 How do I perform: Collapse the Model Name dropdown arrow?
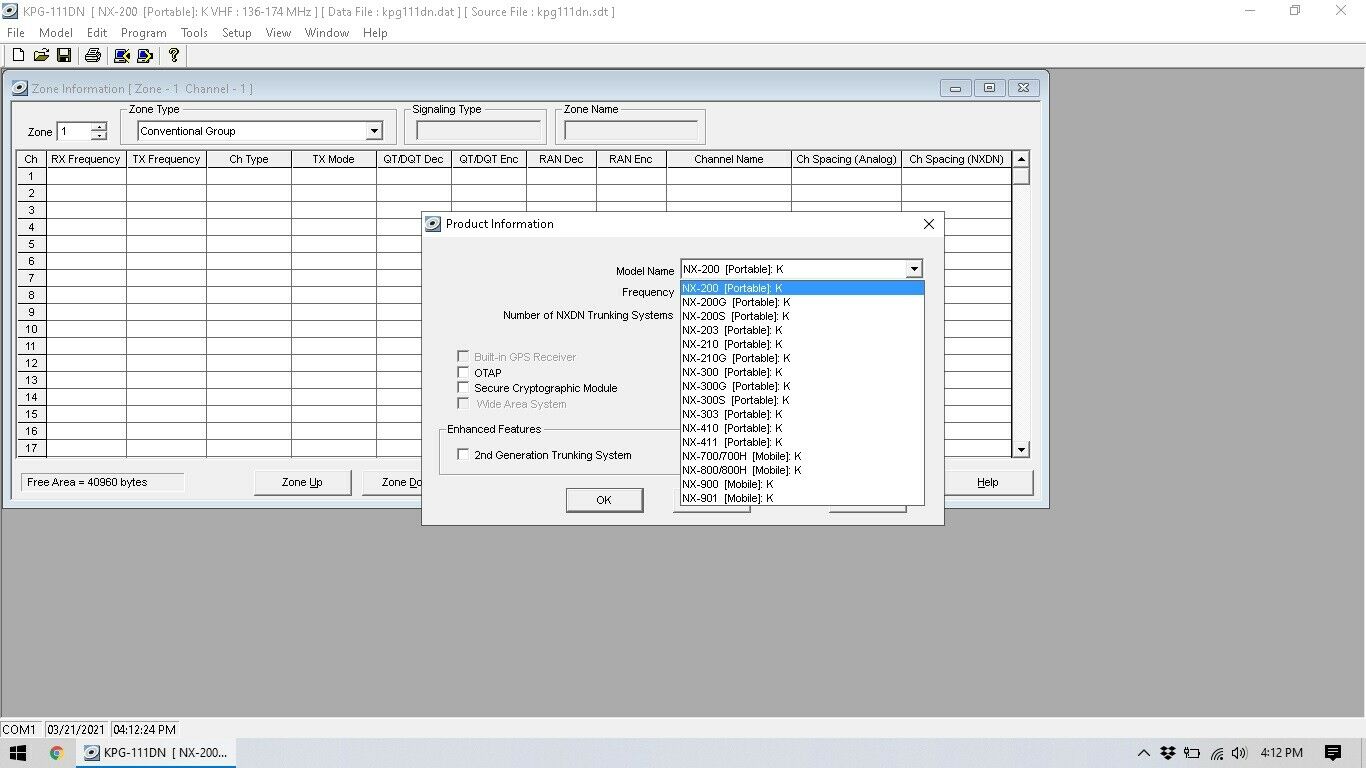click(x=913, y=269)
